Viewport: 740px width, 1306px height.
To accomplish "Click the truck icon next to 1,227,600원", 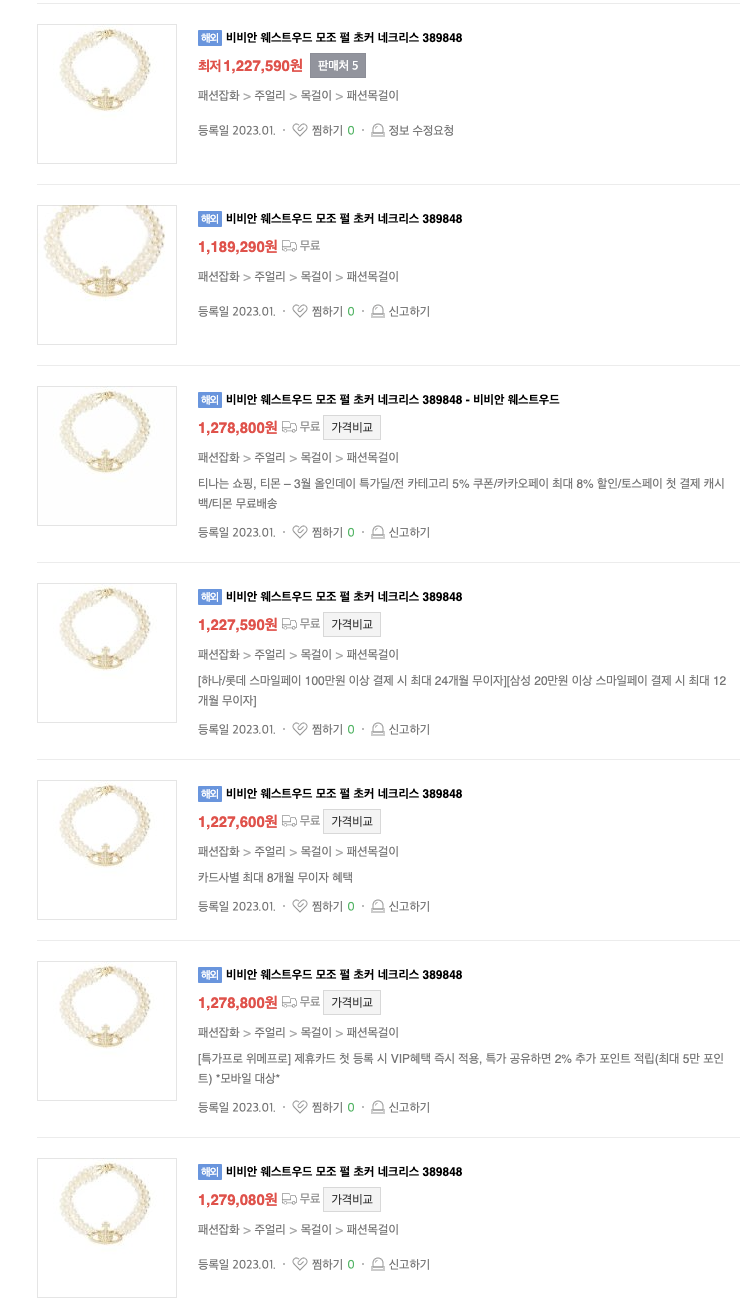I will click(x=289, y=820).
